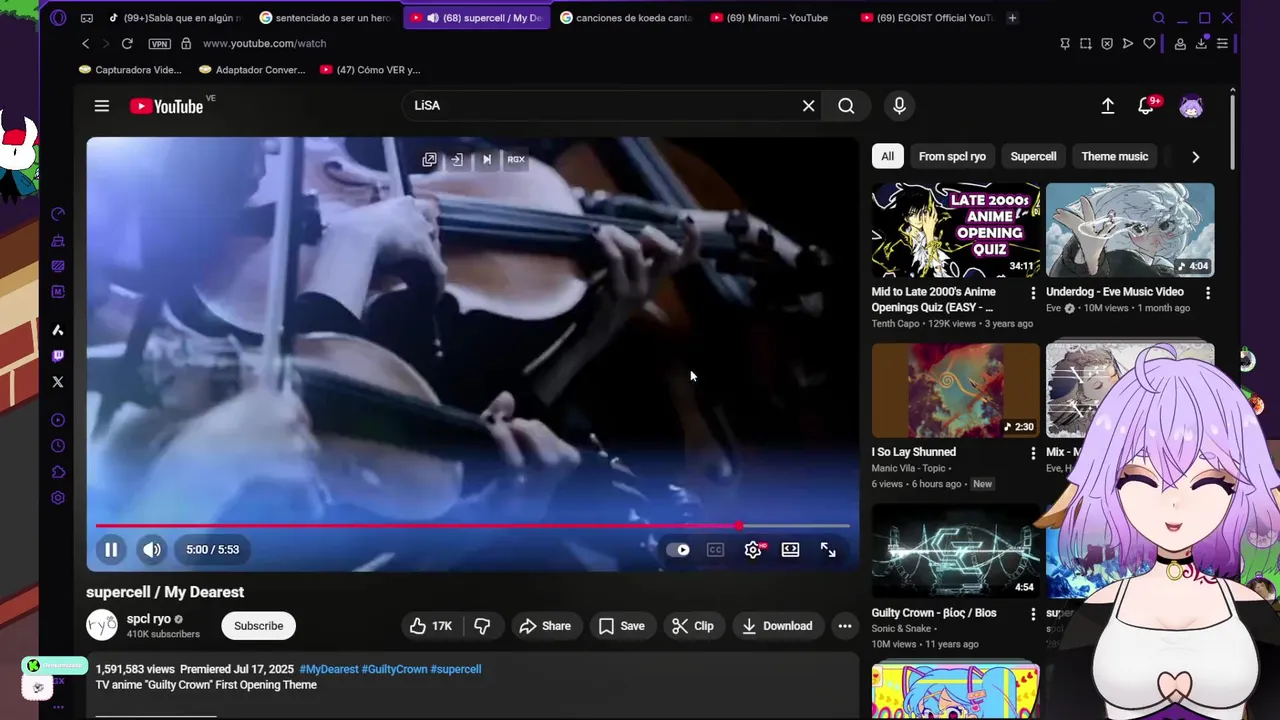Open options for I So Lay Shunned video
1280x720 pixels.
pyautogui.click(x=1033, y=453)
